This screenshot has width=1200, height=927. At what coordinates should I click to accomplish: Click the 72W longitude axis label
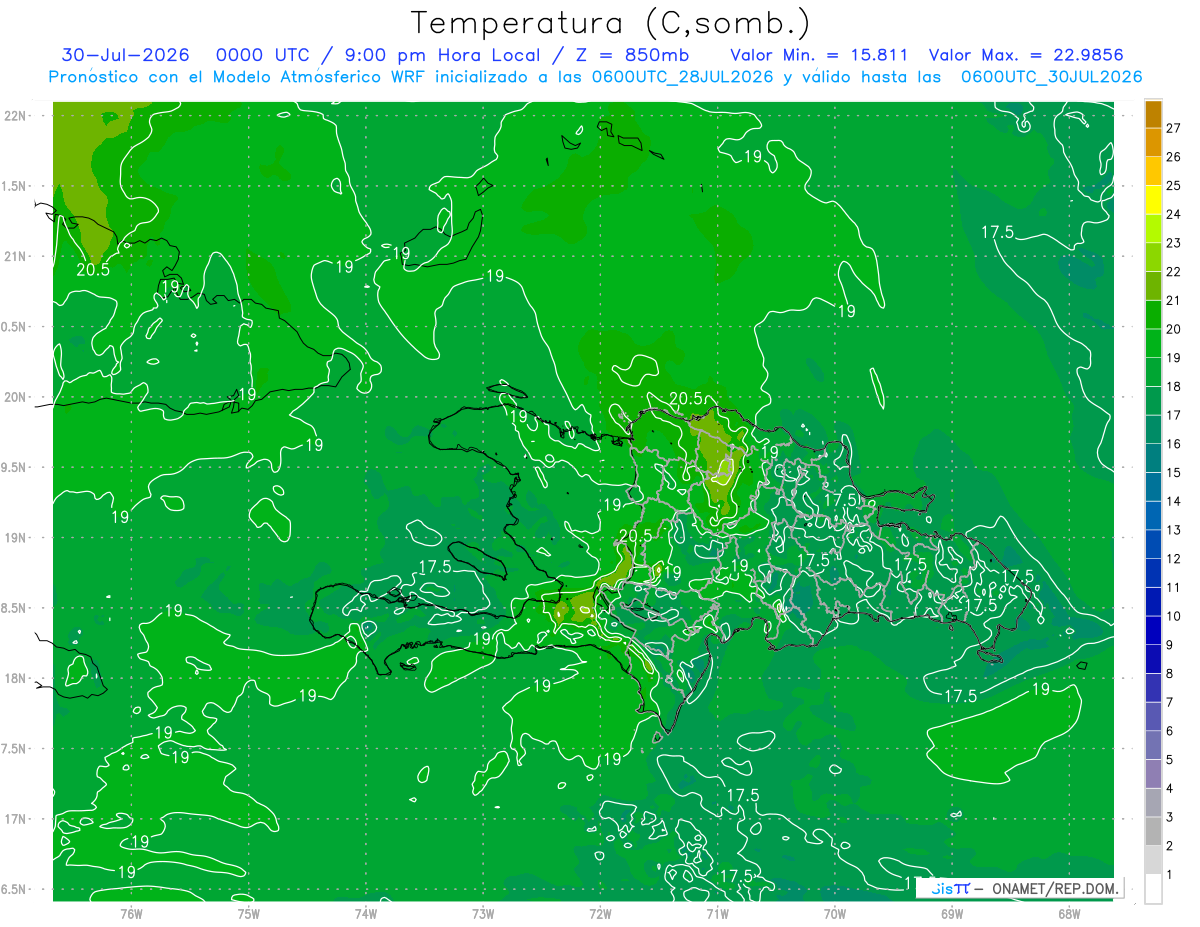(x=600, y=914)
